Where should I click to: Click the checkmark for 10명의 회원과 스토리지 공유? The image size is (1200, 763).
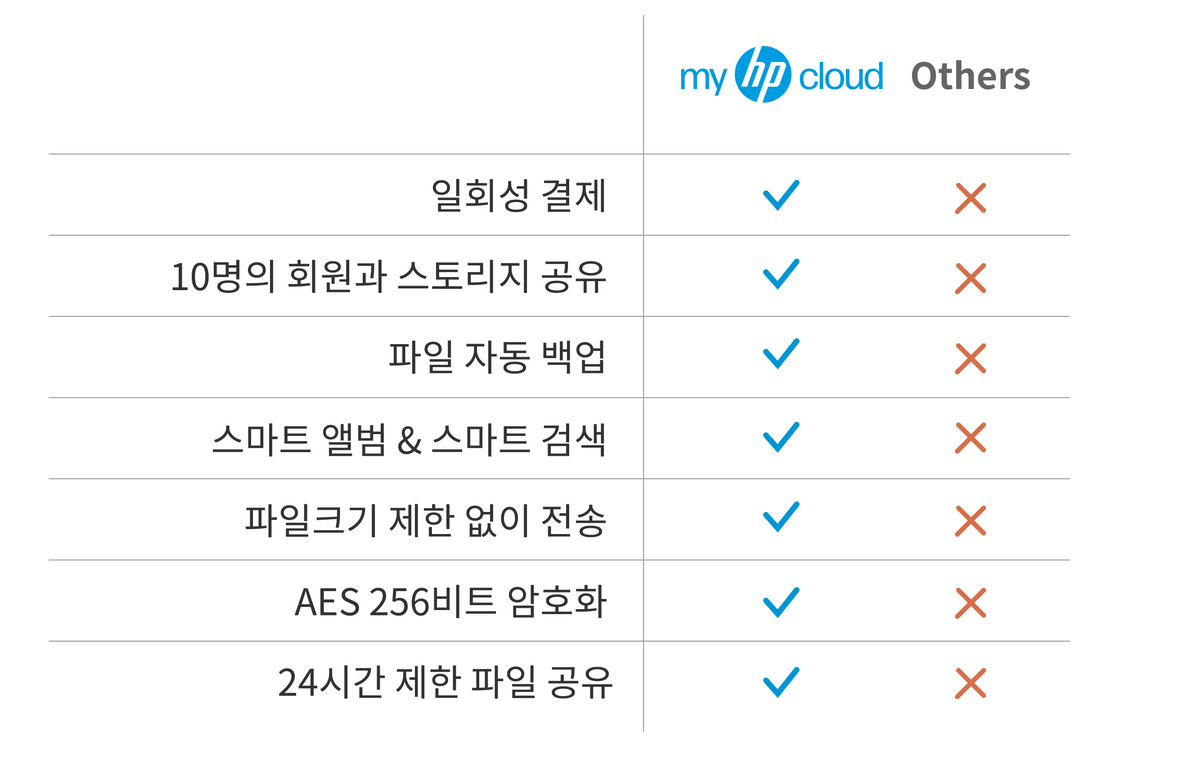pyautogui.click(x=781, y=273)
